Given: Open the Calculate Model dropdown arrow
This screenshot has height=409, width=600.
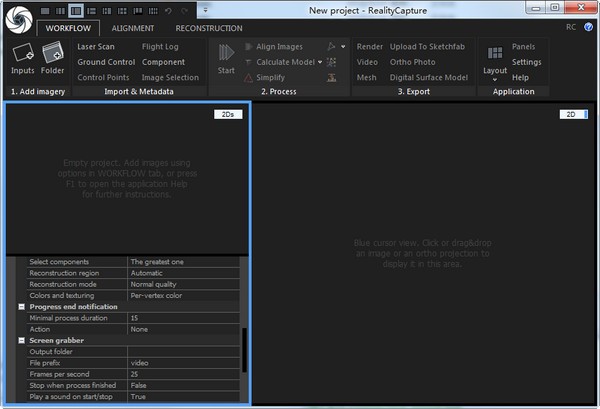Looking at the screenshot, I should 320,62.
